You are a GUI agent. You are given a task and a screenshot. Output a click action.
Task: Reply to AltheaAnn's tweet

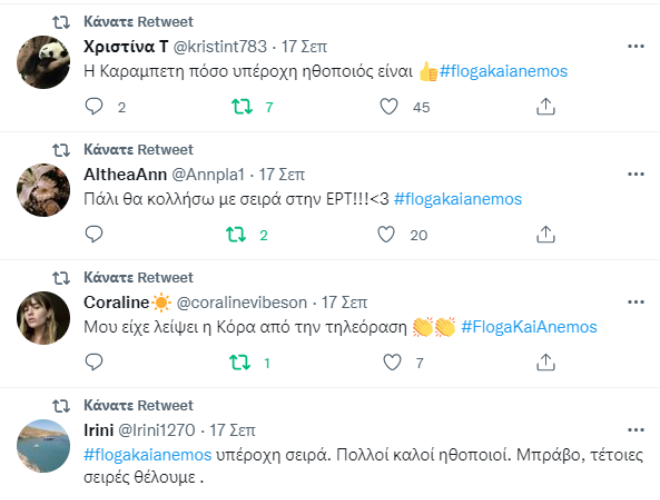tap(95, 234)
